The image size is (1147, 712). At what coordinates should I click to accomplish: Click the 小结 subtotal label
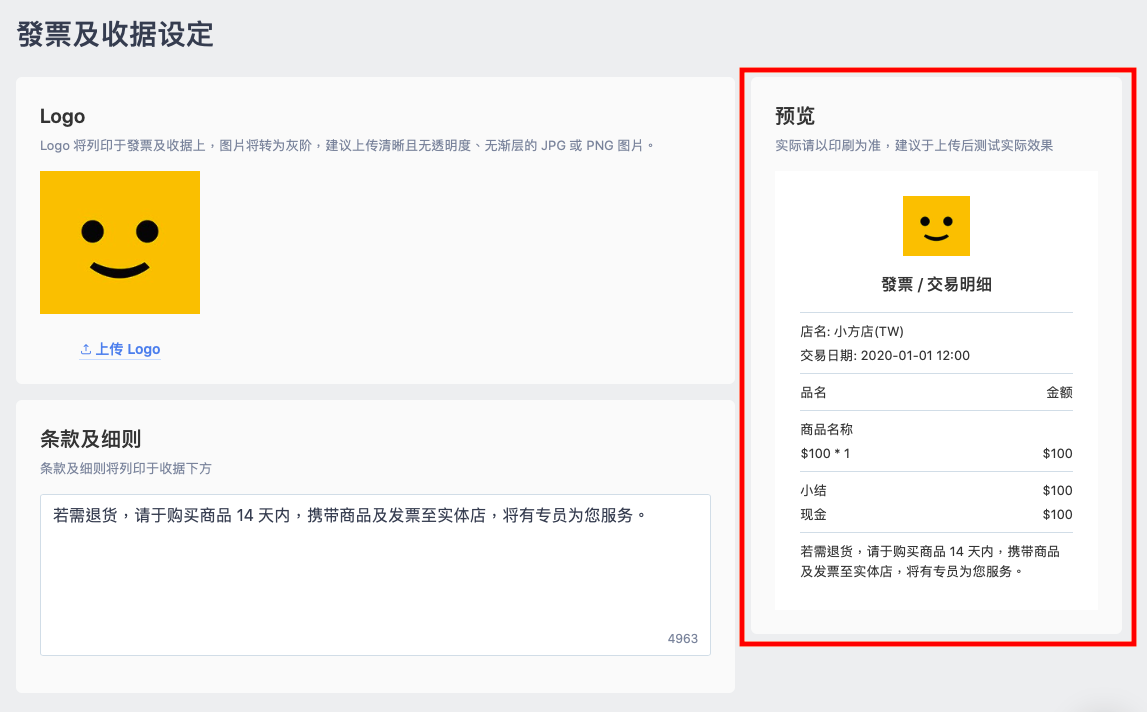point(813,490)
